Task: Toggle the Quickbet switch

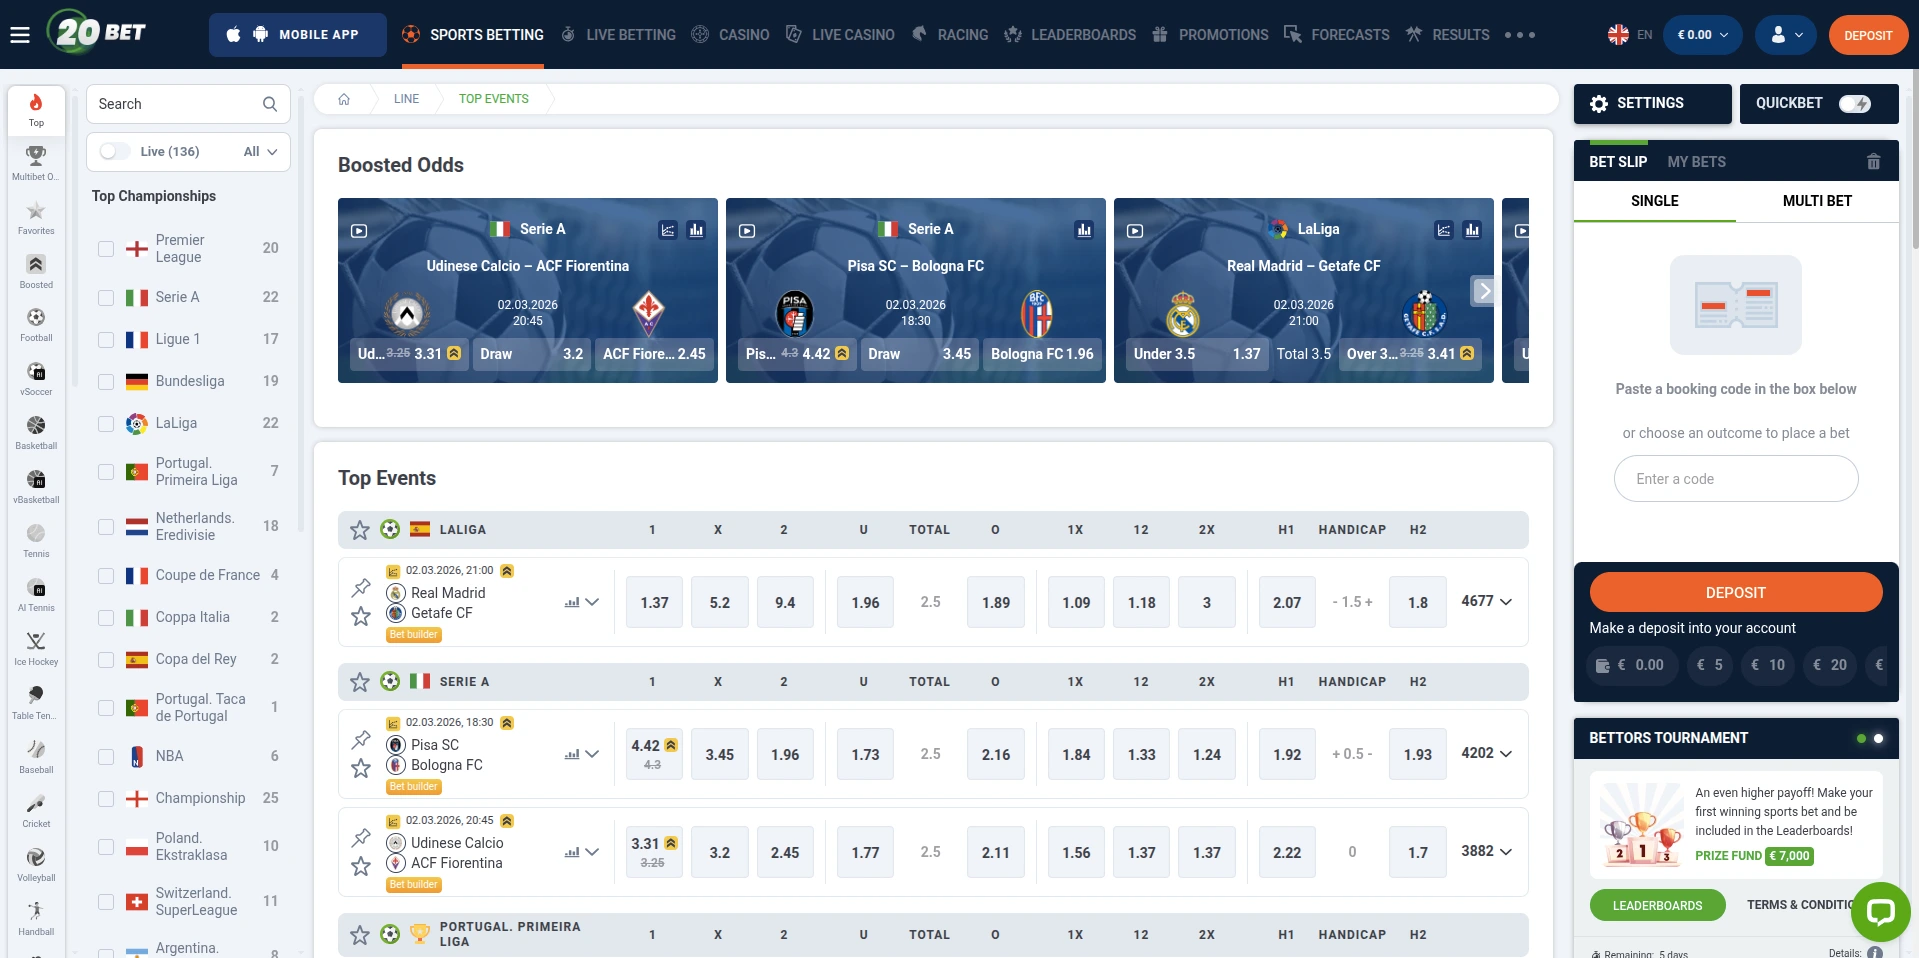Action: point(1854,104)
